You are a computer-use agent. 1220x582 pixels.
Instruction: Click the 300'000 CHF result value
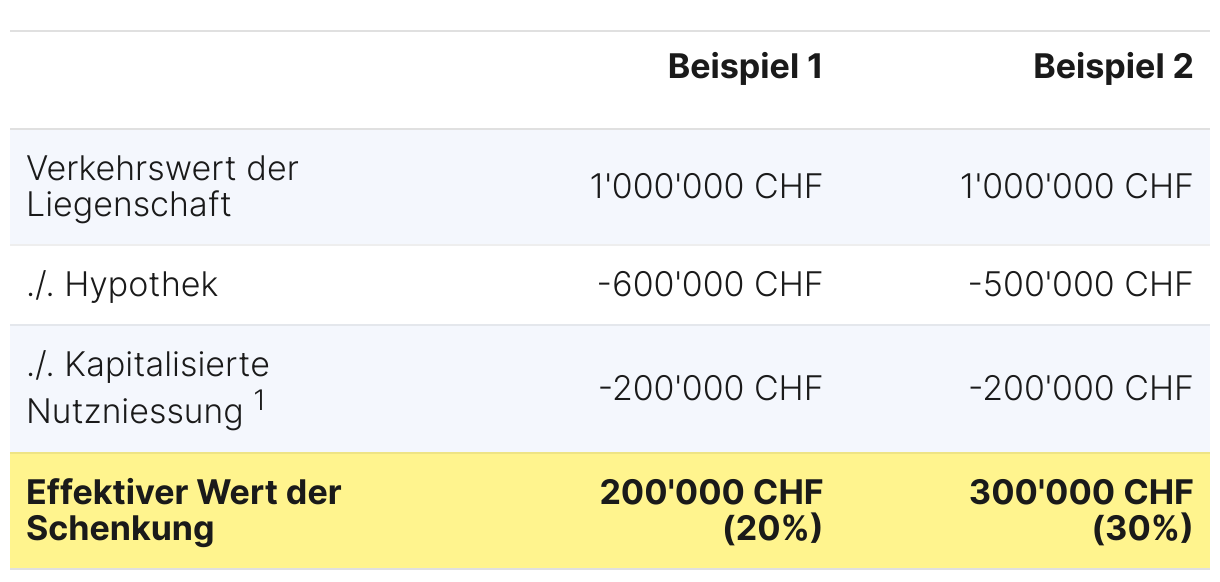(x=1080, y=492)
